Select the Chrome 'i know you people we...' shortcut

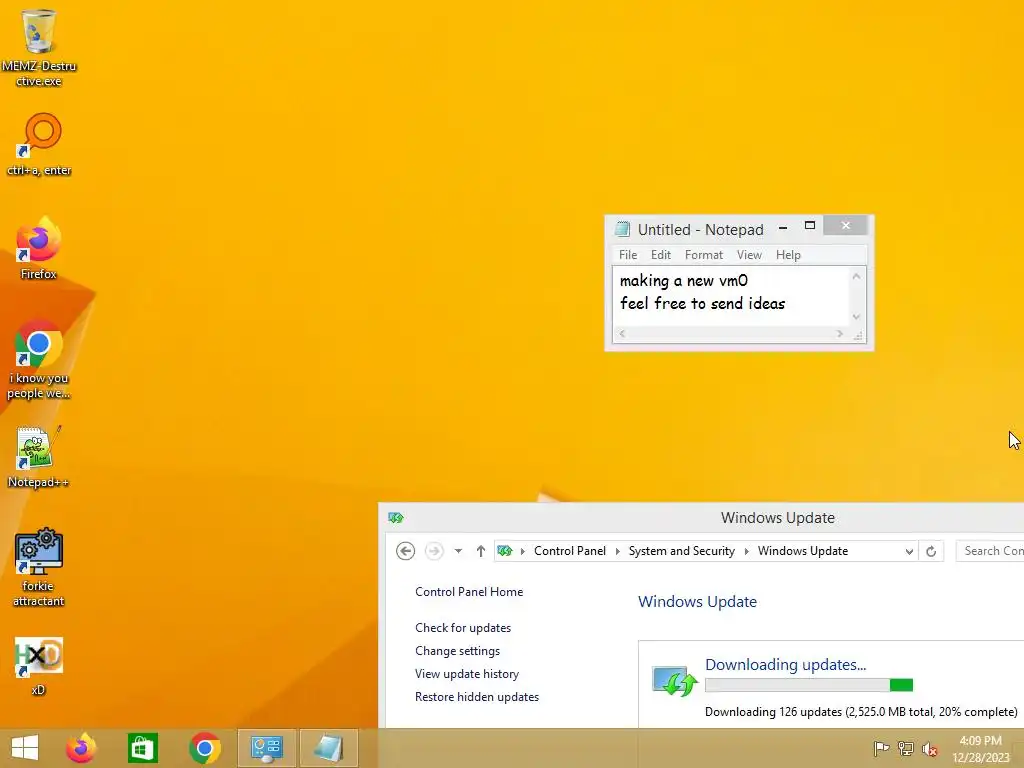point(39,359)
